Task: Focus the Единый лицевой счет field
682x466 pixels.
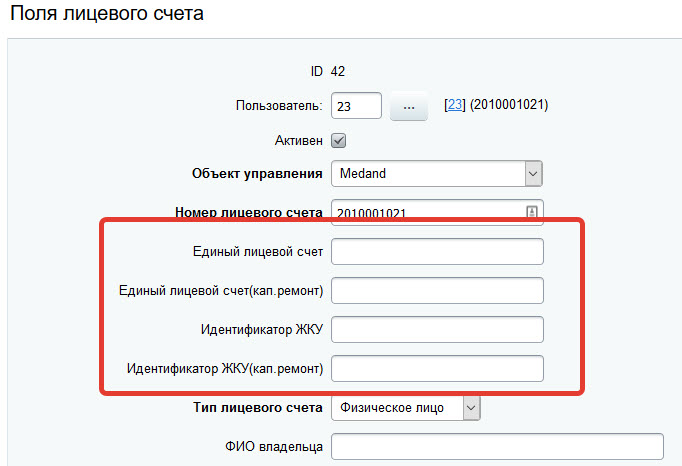Action: 437,251
